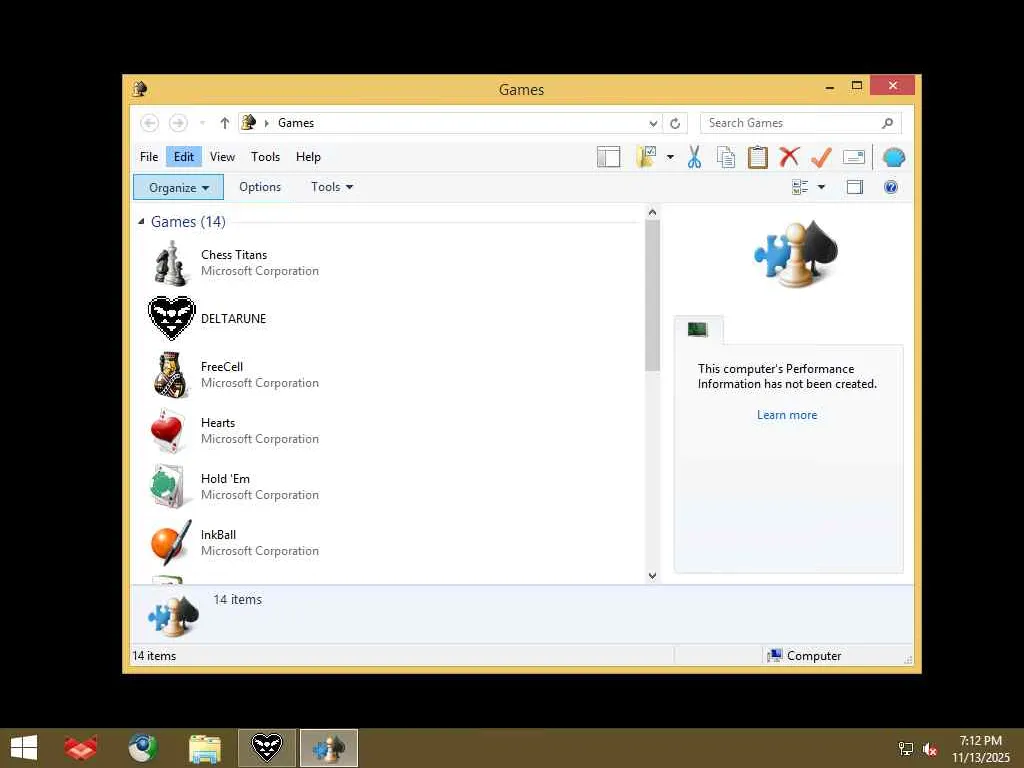
Task: Open the Edit menu
Action: coord(184,157)
